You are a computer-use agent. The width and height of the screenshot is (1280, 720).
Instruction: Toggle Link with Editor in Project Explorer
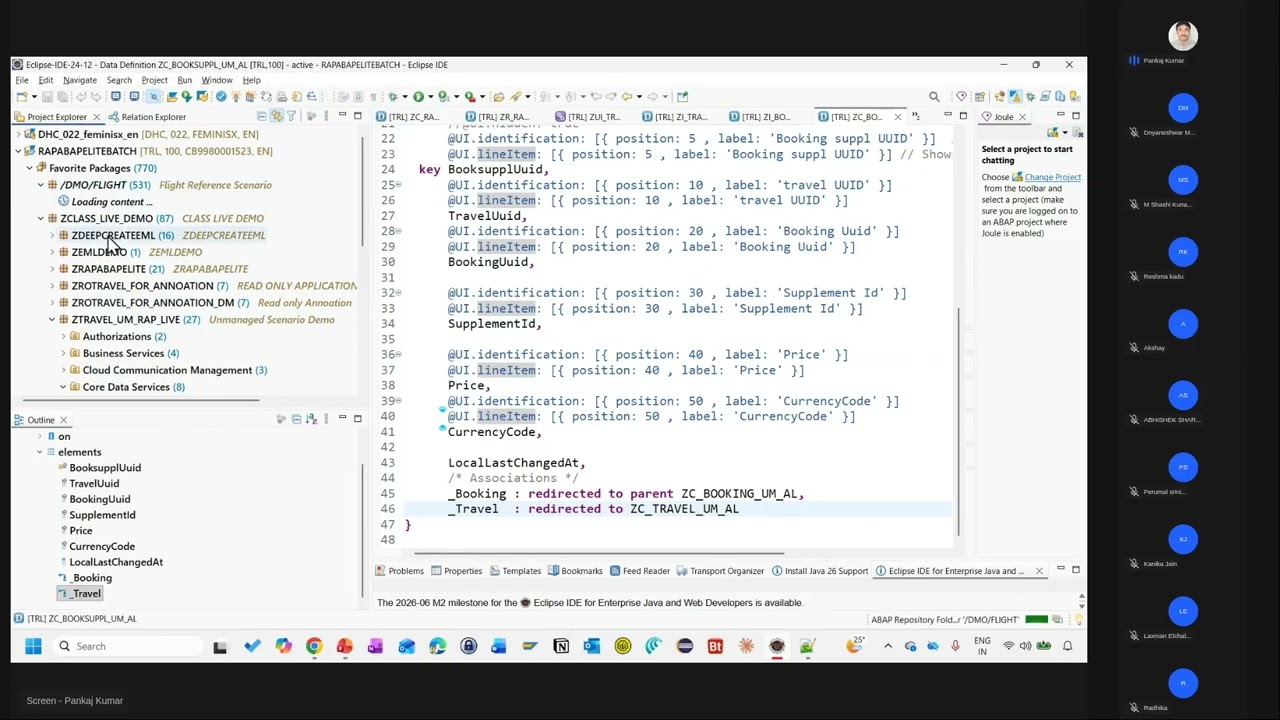click(277, 117)
